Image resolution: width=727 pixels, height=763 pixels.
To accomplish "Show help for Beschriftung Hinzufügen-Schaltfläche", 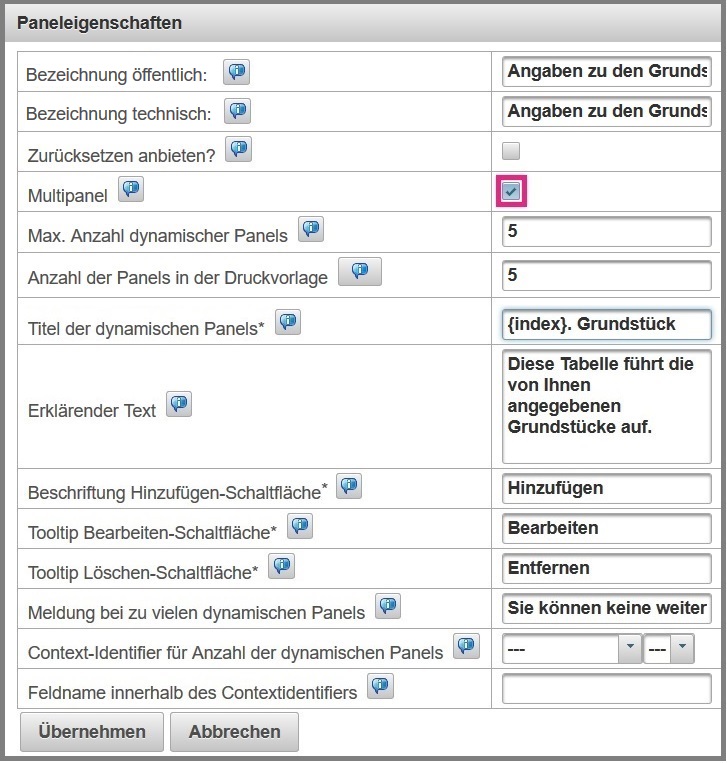I will (349, 487).
